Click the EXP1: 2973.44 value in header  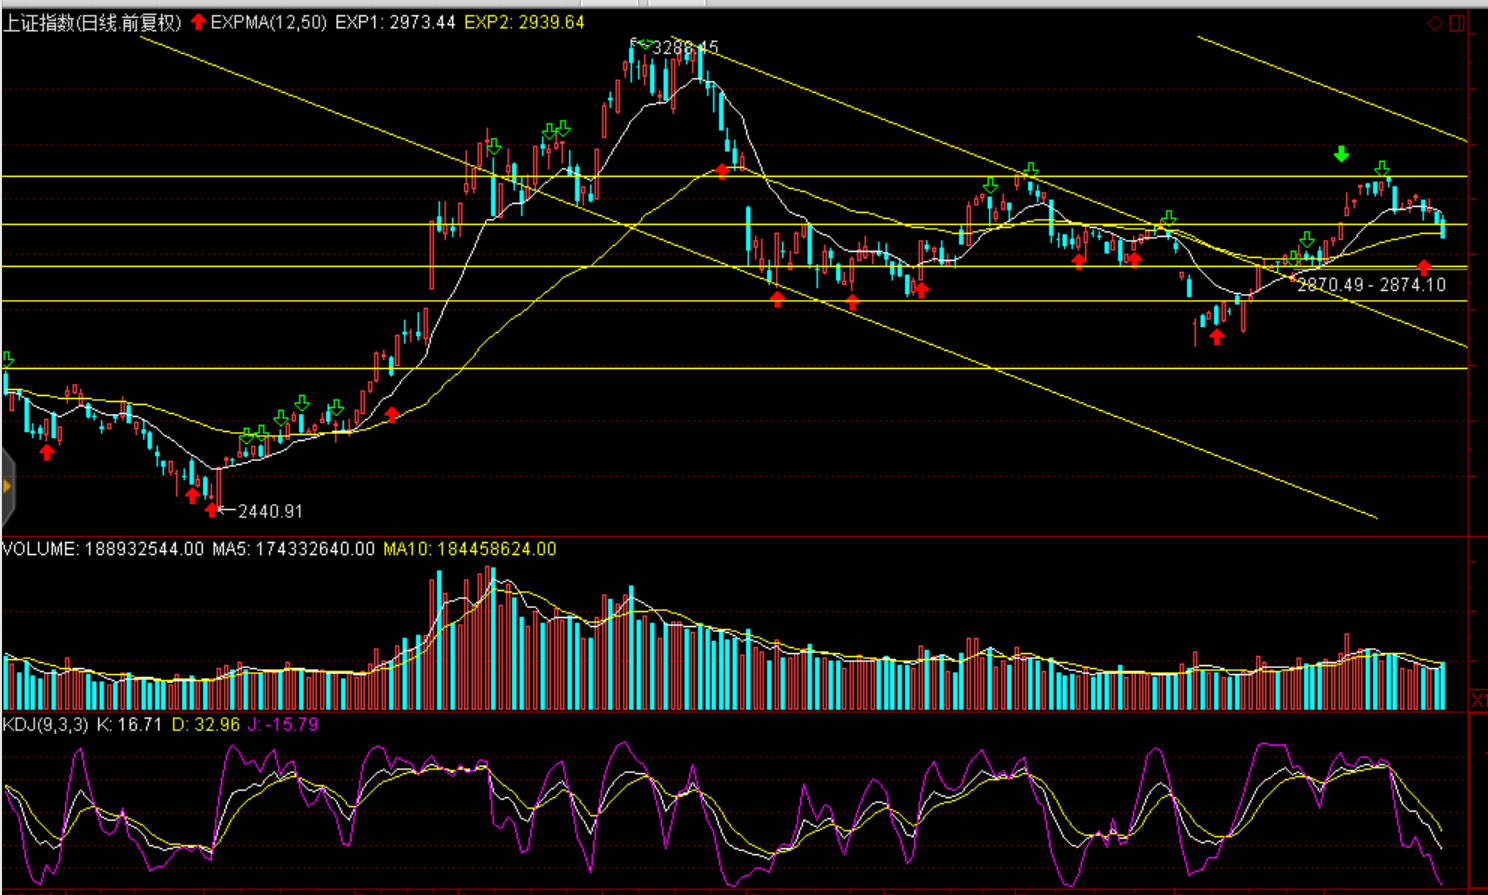395,22
